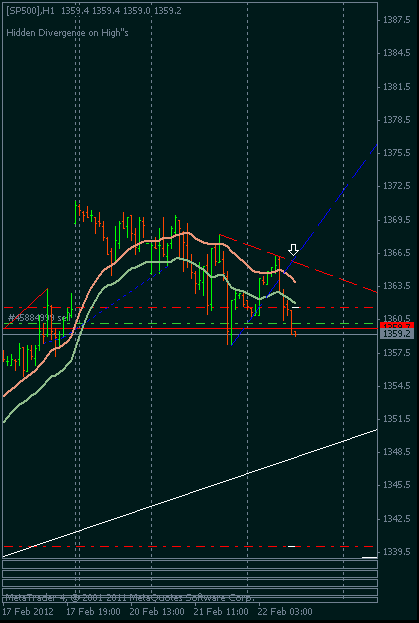Click the '22 Feb 03:00' time axis label
This screenshot has height=623, width=419.
point(286,611)
